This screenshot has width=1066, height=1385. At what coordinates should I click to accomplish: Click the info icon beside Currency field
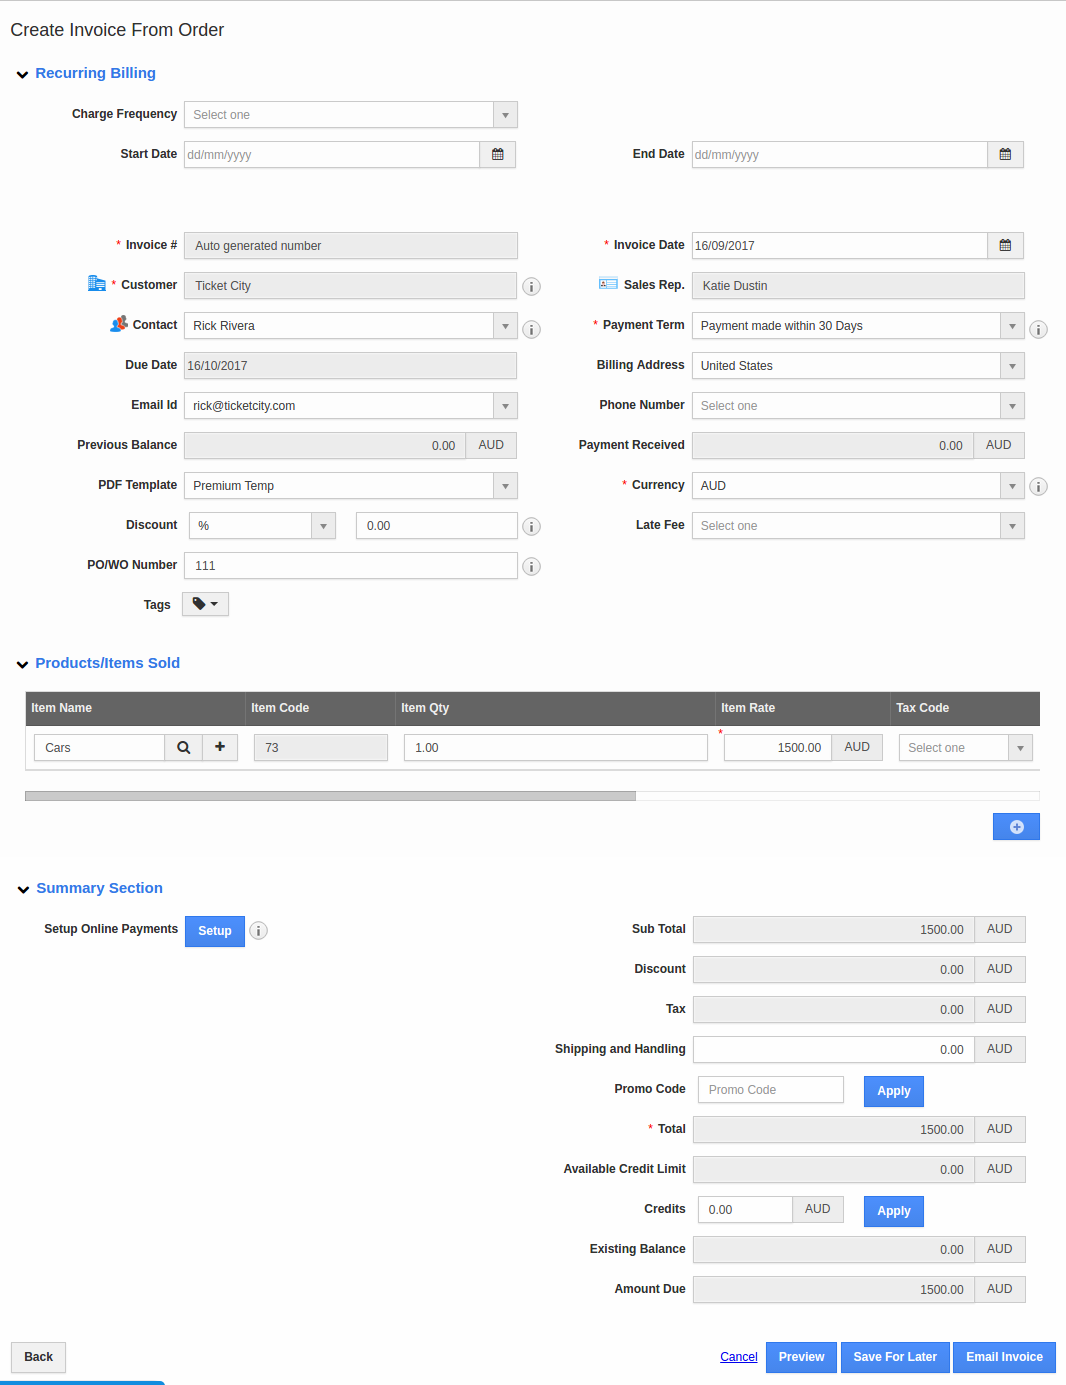pos(1039,487)
